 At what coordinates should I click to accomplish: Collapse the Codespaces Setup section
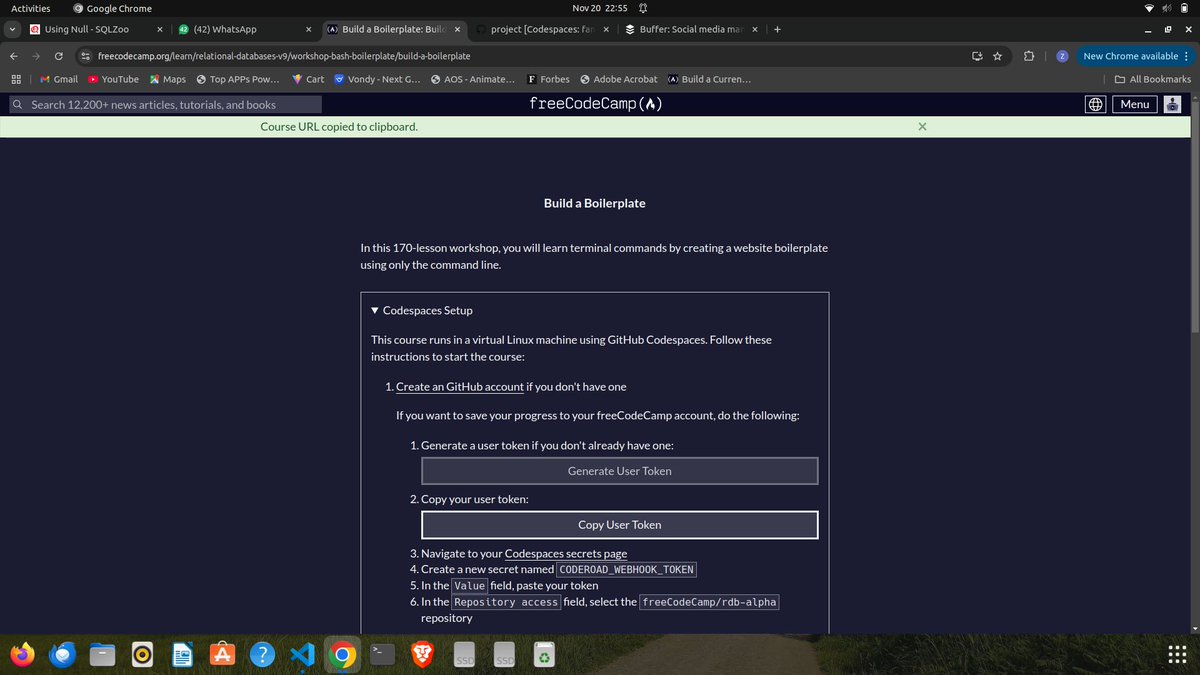click(x=422, y=310)
